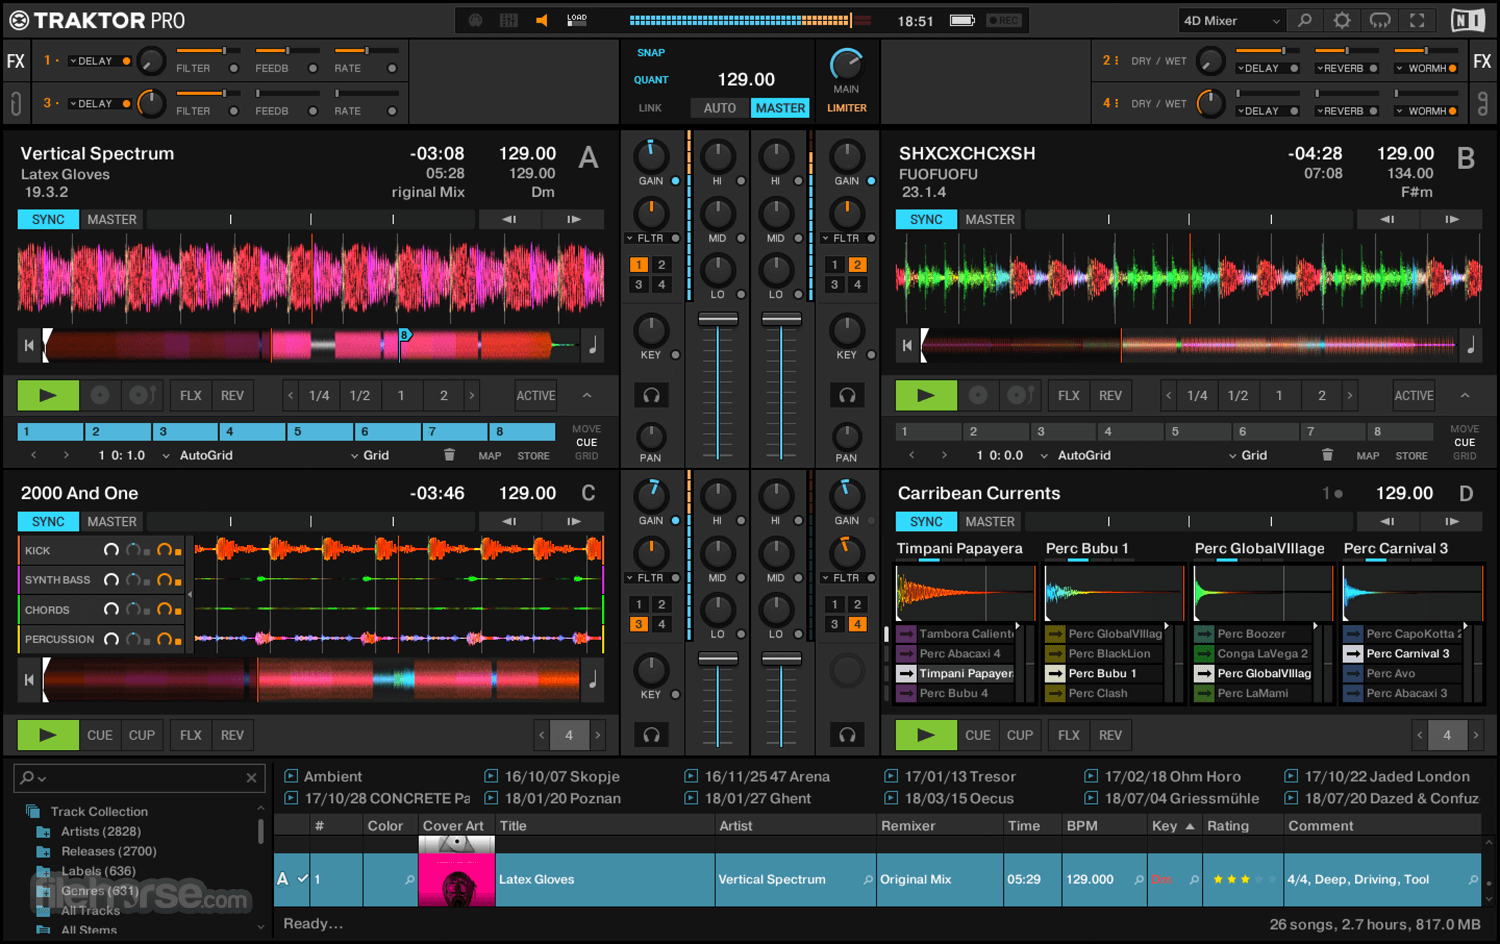Open the DELAY effect selector in FX unit 1

(96, 60)
